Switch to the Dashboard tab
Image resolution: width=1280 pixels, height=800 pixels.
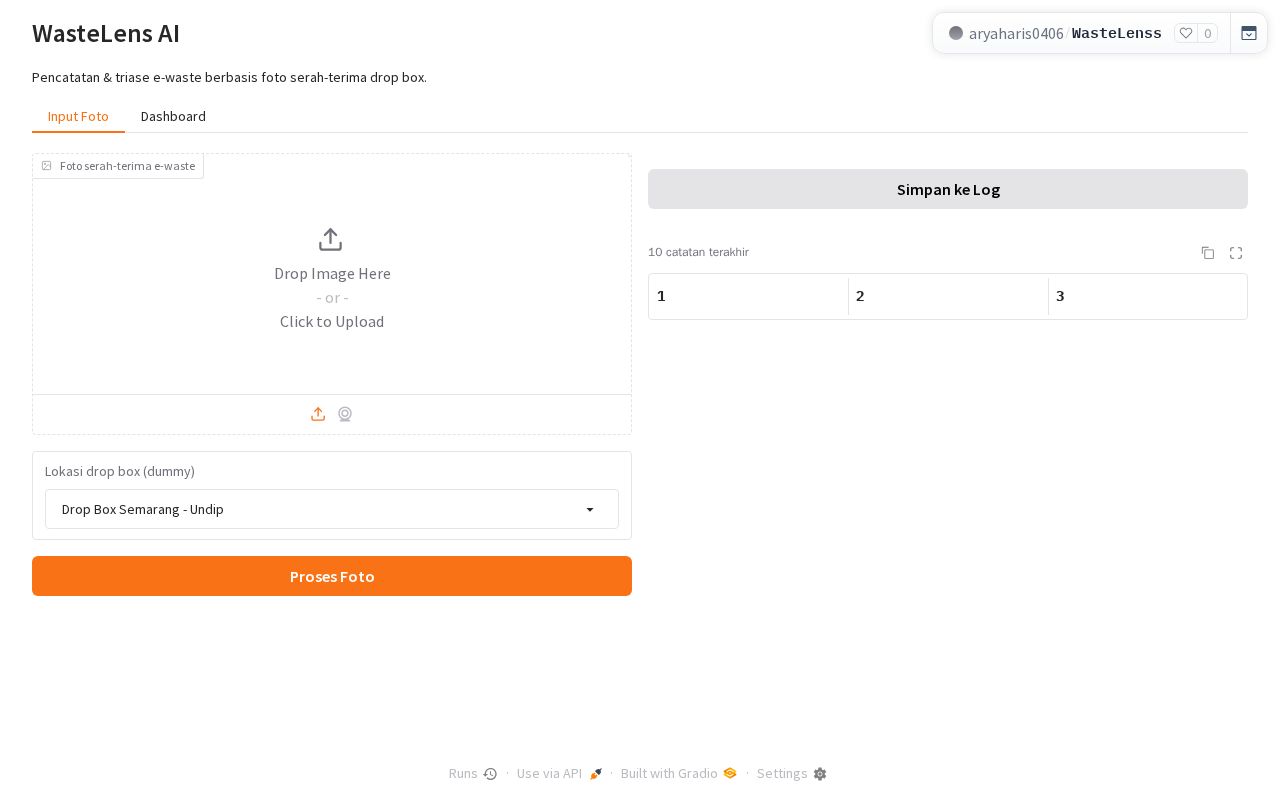tap(173, 117)
